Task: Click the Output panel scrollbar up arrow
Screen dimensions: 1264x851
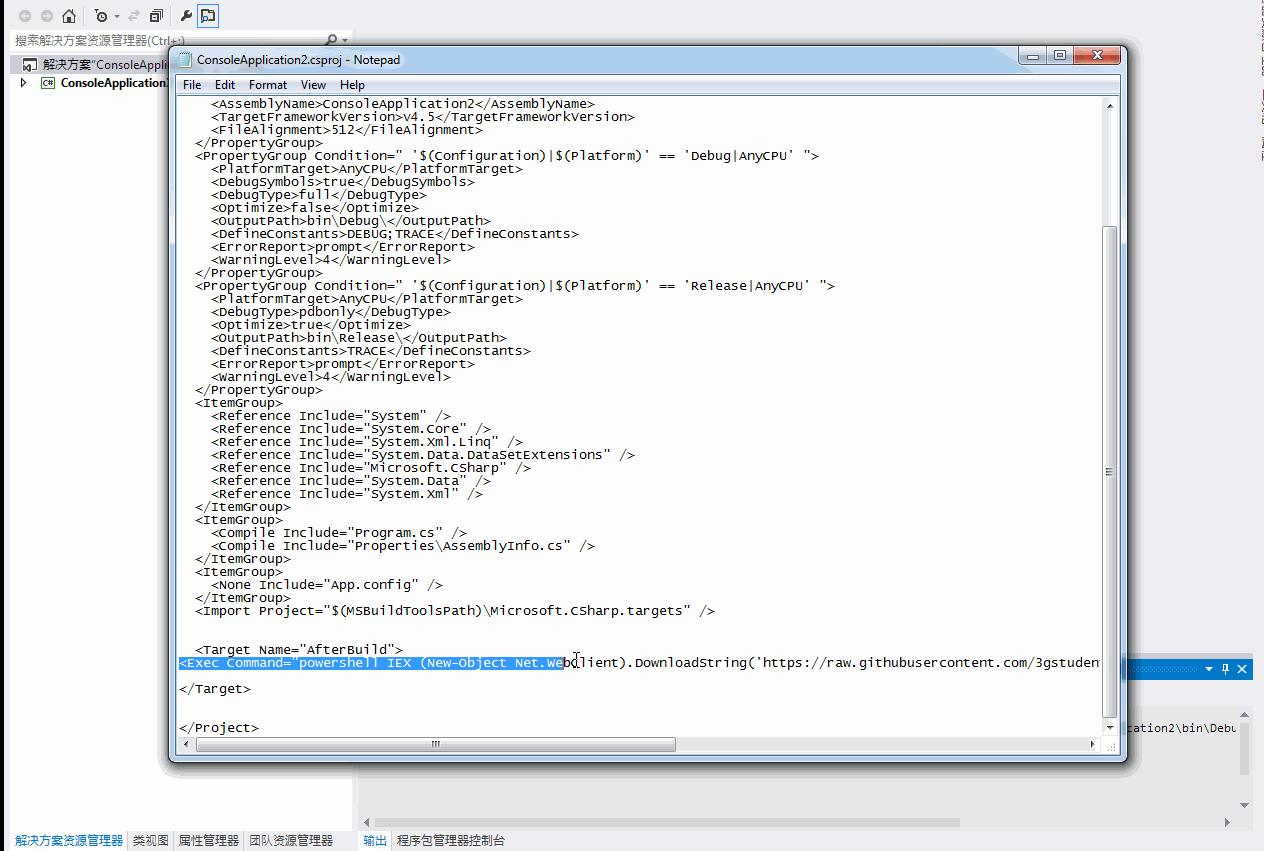Action: pyautogui.click(x=1245, y=716)
